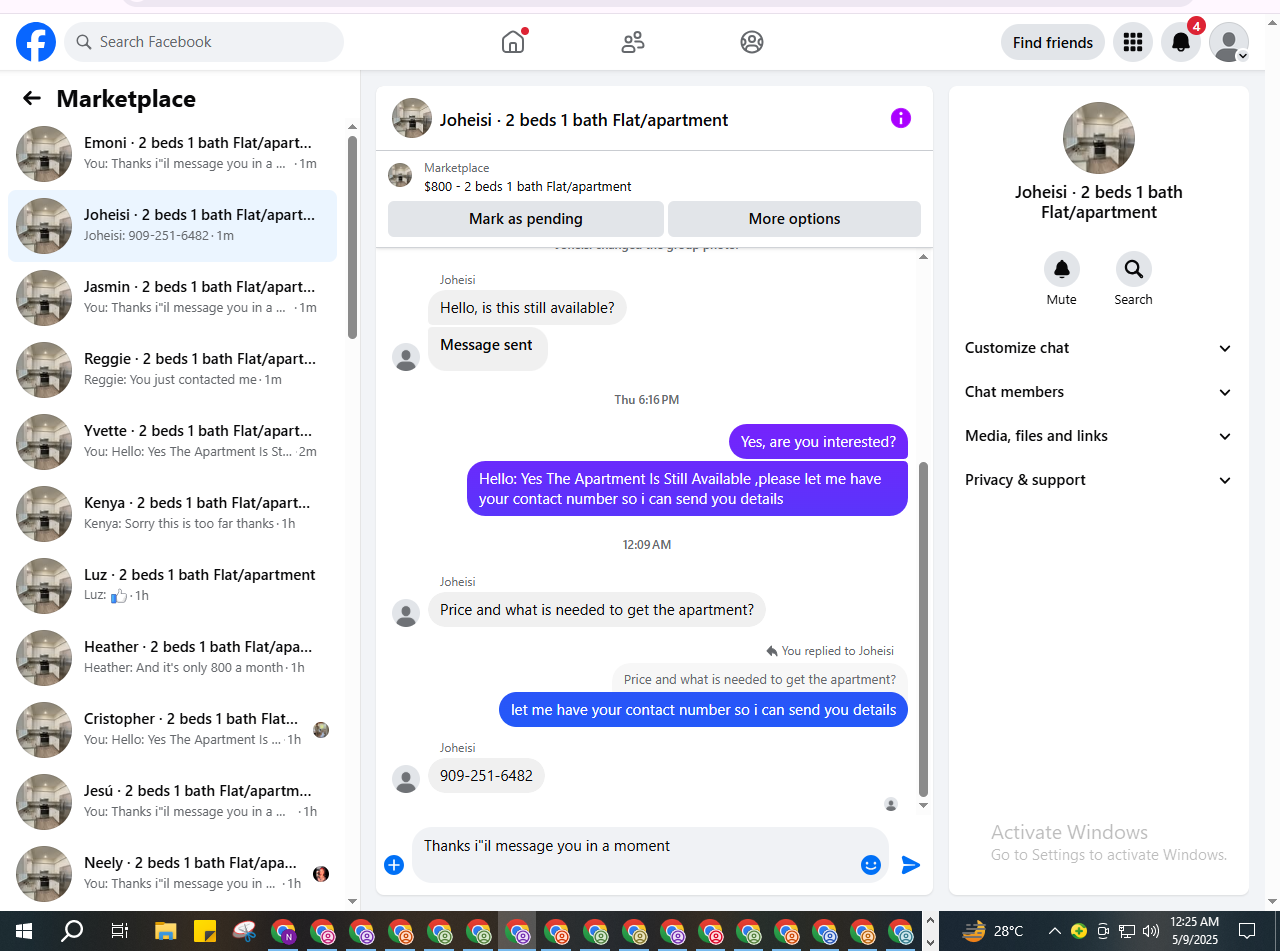Open the Windows Start menu
The height and width of the screenshot is (951, 1280).
click(24, 931)
